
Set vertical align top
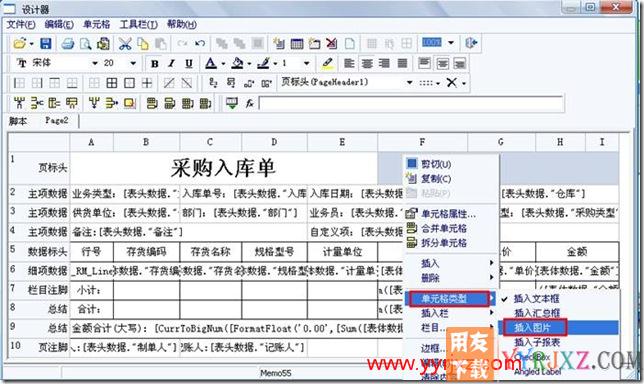click(x=424, y=63)
